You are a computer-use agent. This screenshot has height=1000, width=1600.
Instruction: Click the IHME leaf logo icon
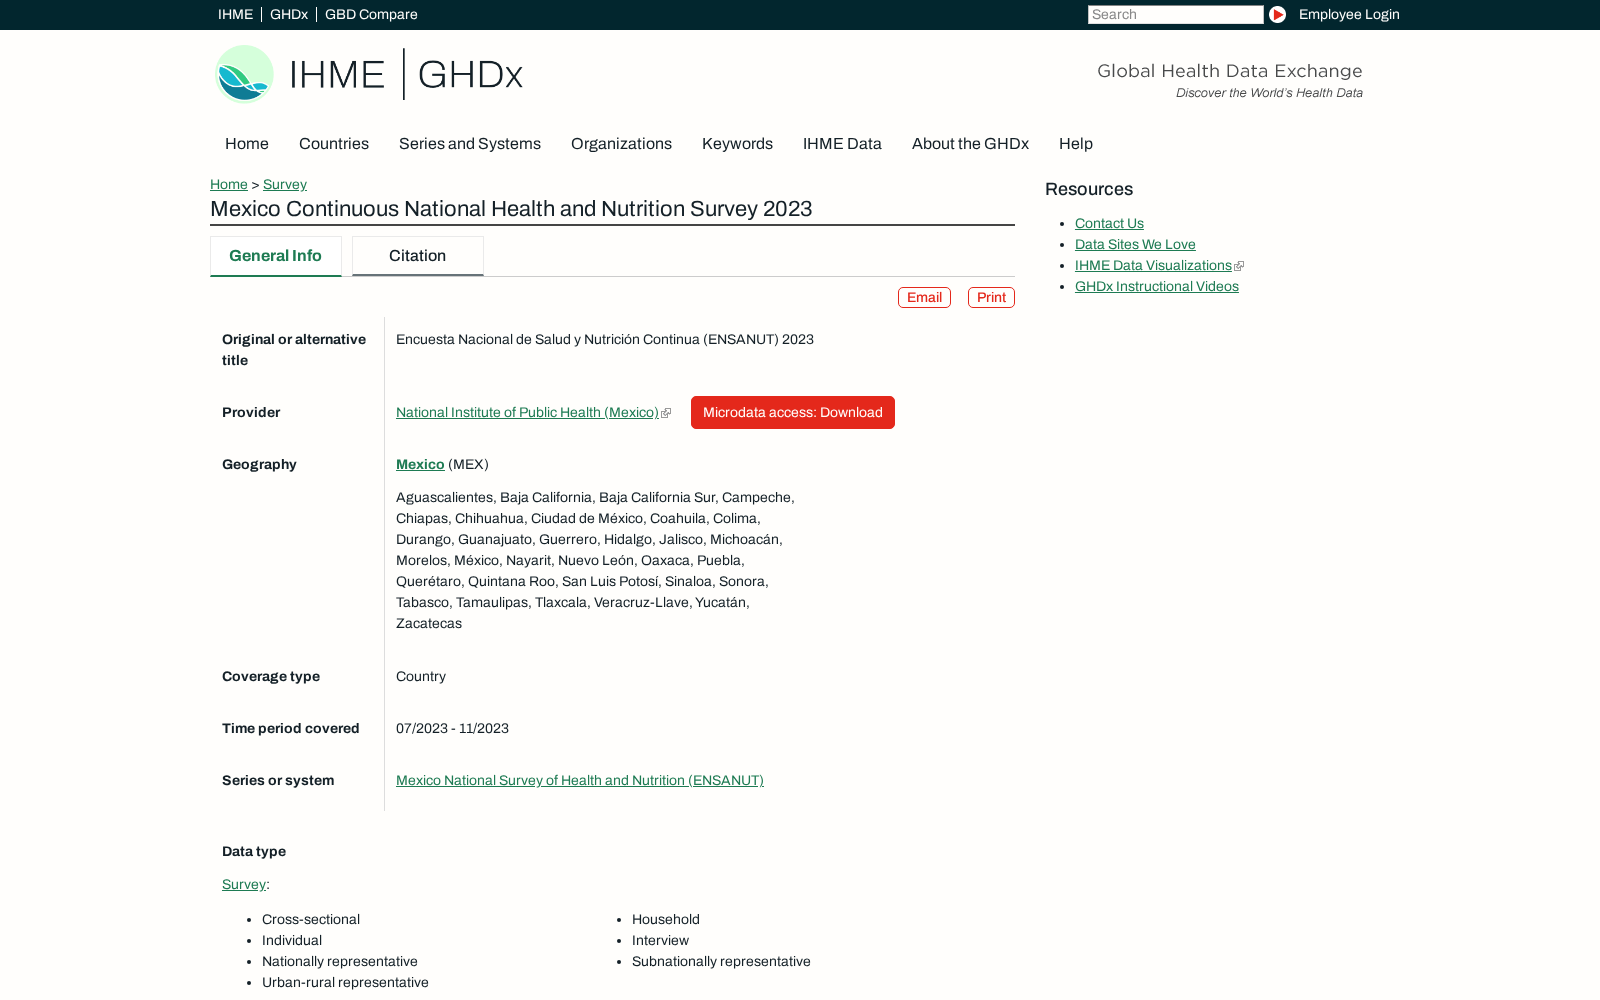pyautogui.click(x=245, y=74)
